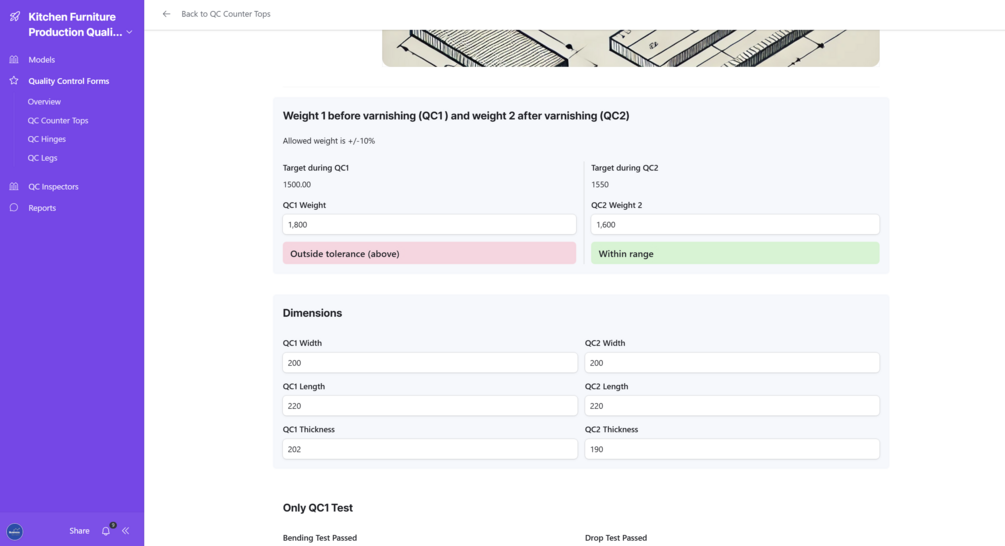The image size is (1005, 546).
Task: Click Back to QC Counter Tops link
Action: 225,14
